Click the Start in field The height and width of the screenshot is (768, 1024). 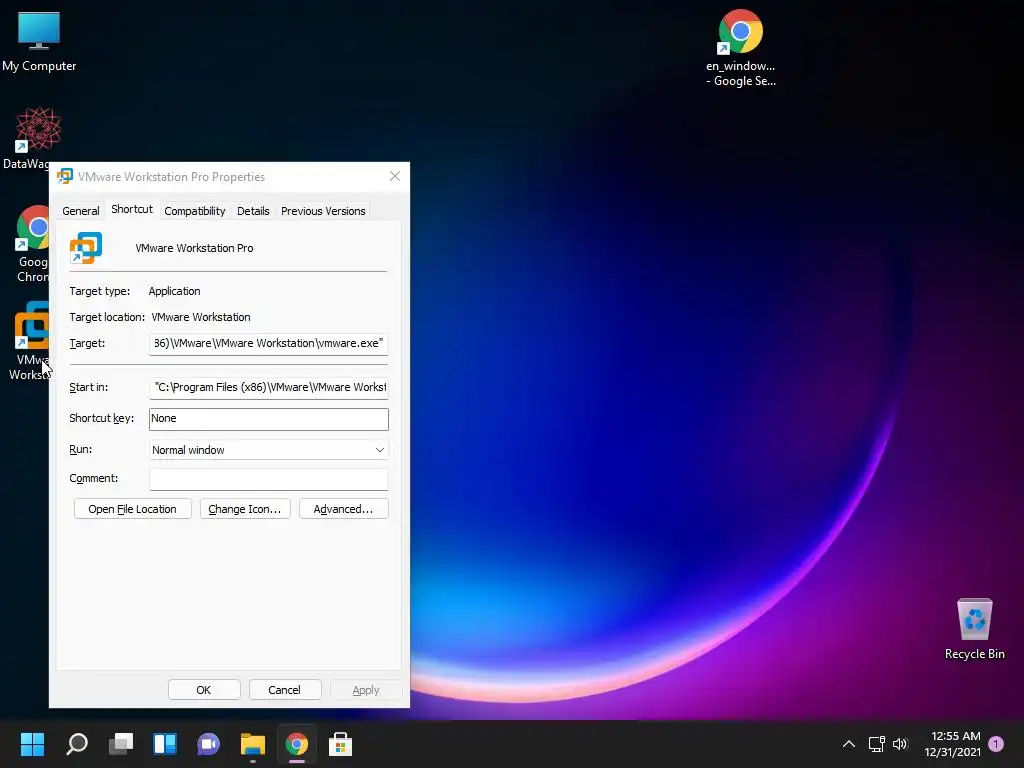coord(268,387)
